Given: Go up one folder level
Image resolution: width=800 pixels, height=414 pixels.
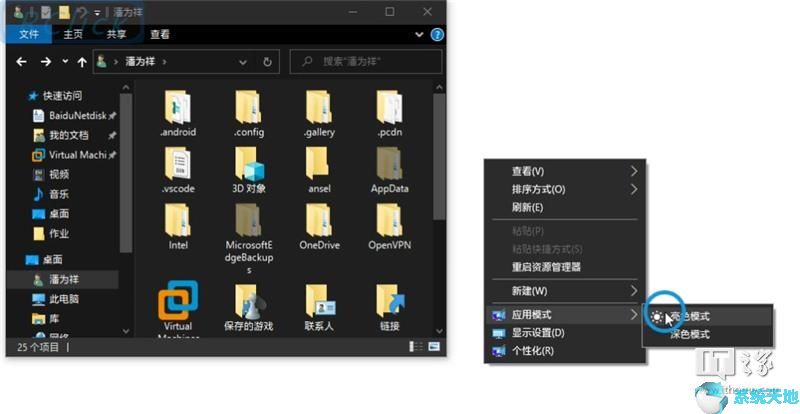Looking at the screenshot, I should [x=82, y=62].
